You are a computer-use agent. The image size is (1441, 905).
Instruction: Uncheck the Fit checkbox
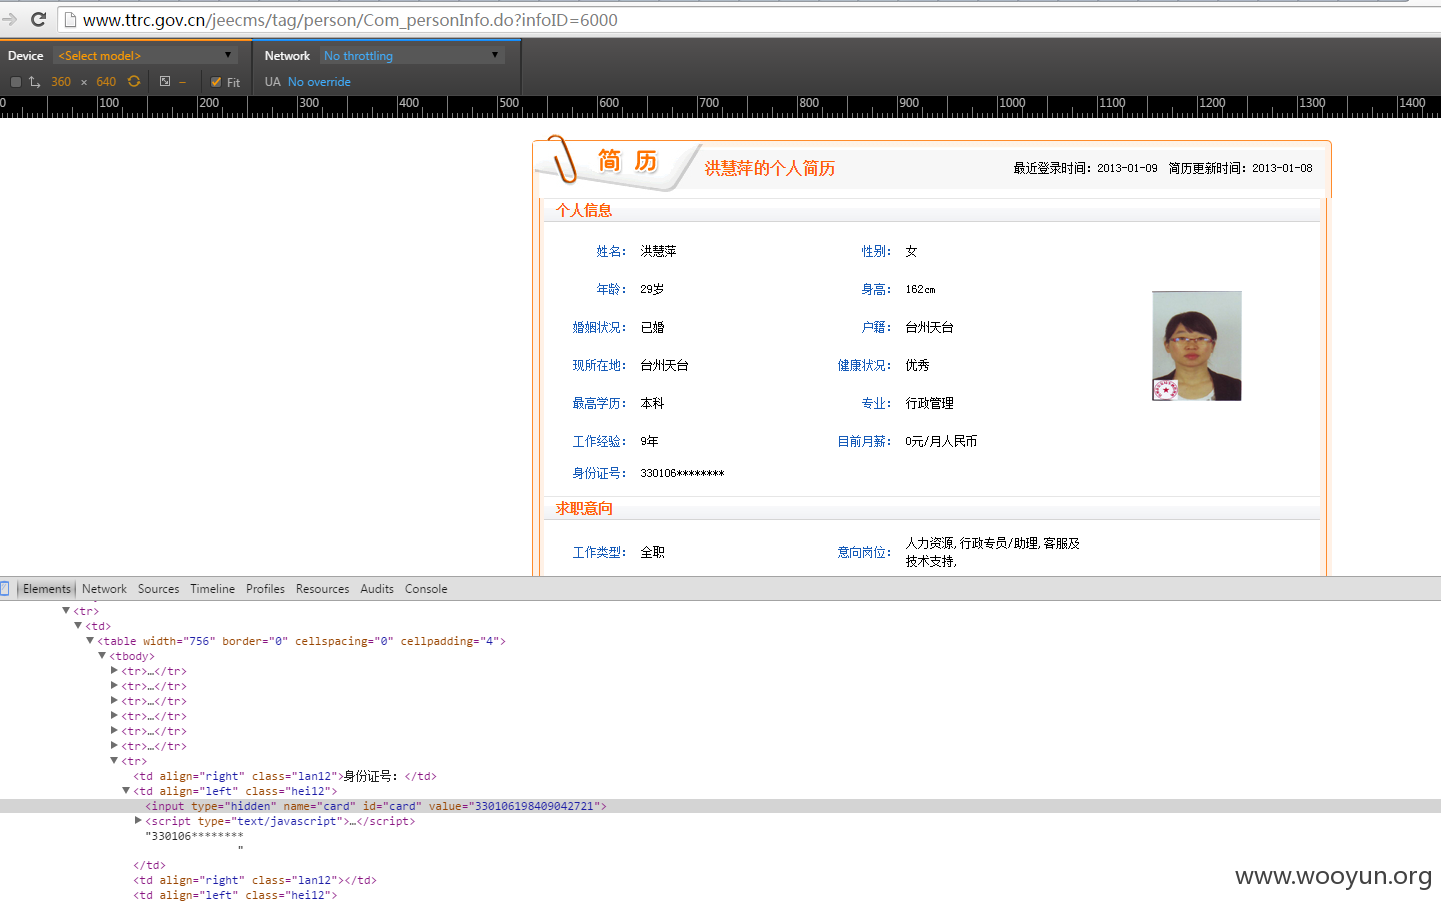coord(216,82)
